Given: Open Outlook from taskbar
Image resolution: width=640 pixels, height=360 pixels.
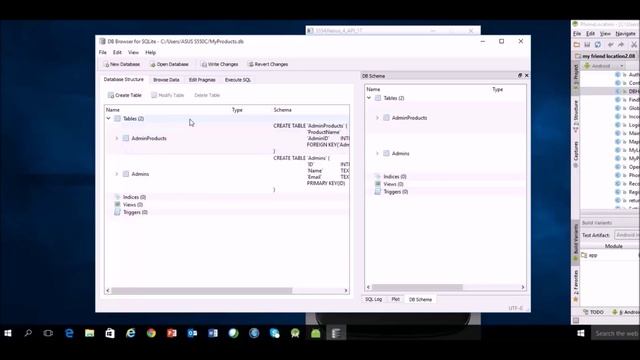Looking at the screenshot, I should point(192,333).
